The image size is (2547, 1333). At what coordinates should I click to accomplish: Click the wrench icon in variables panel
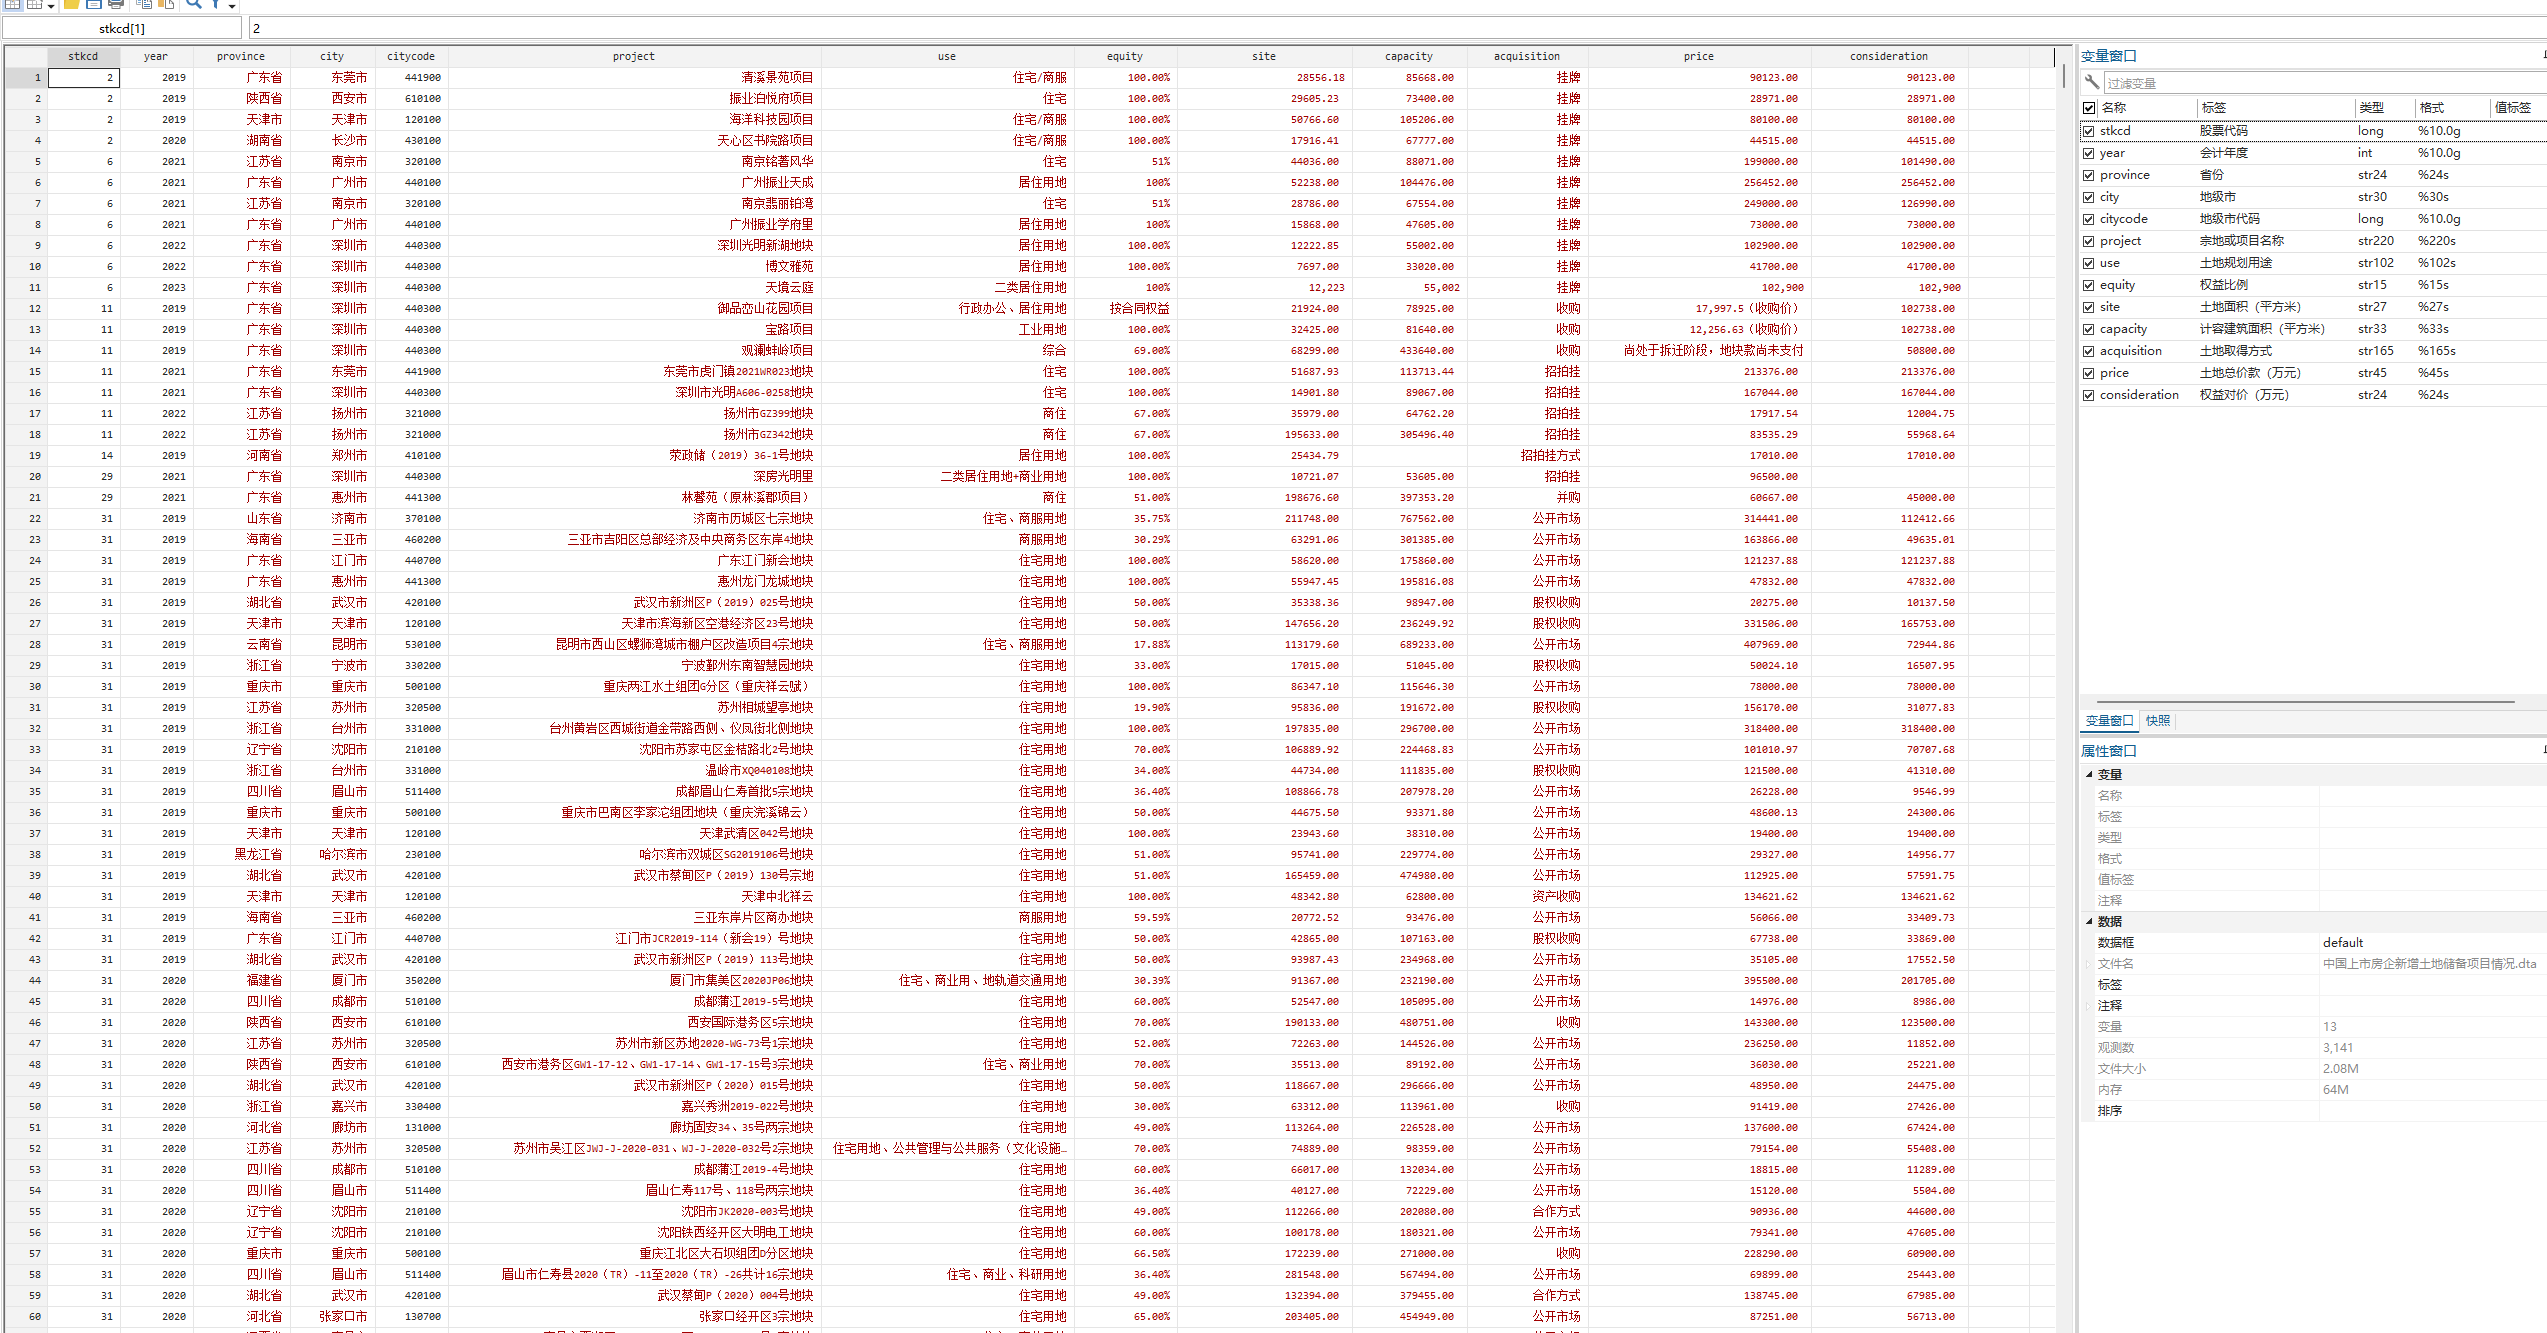tap(2092, 82)
